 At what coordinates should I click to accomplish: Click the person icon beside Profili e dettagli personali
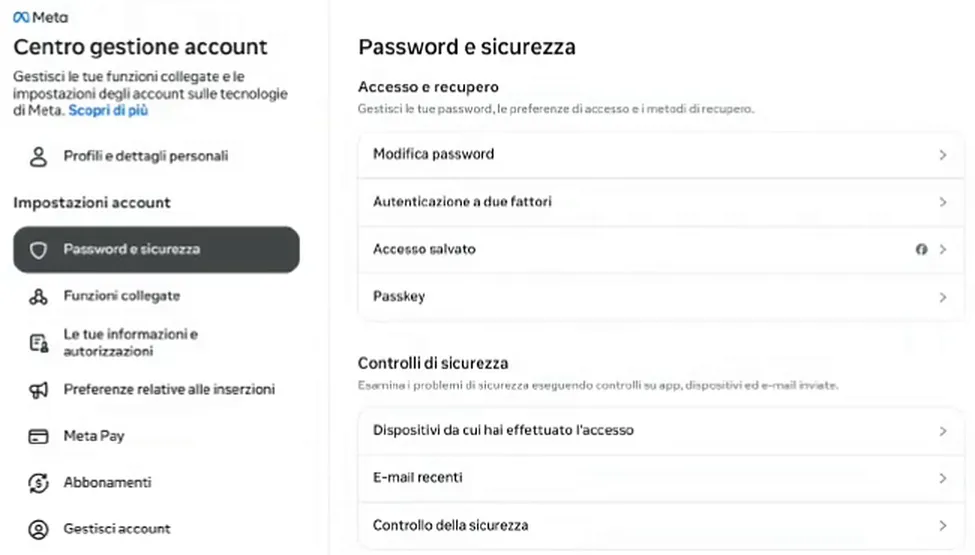pos(39,157)
